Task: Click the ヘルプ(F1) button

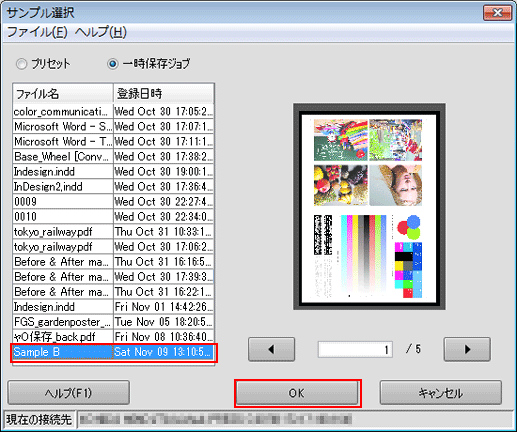Action: coord(68,393)
